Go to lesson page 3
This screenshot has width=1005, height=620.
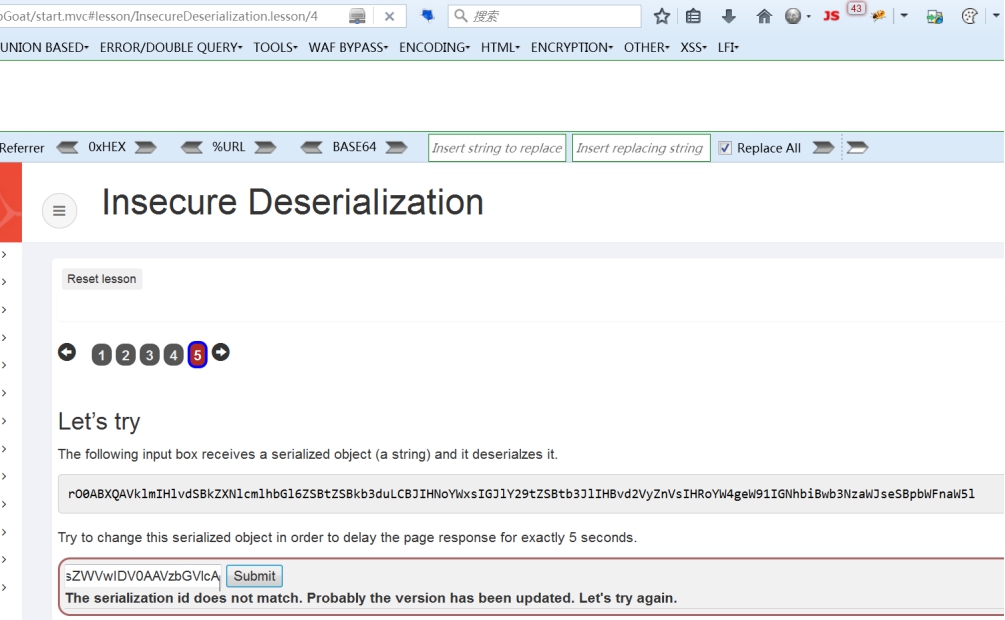tap(149, 355)
